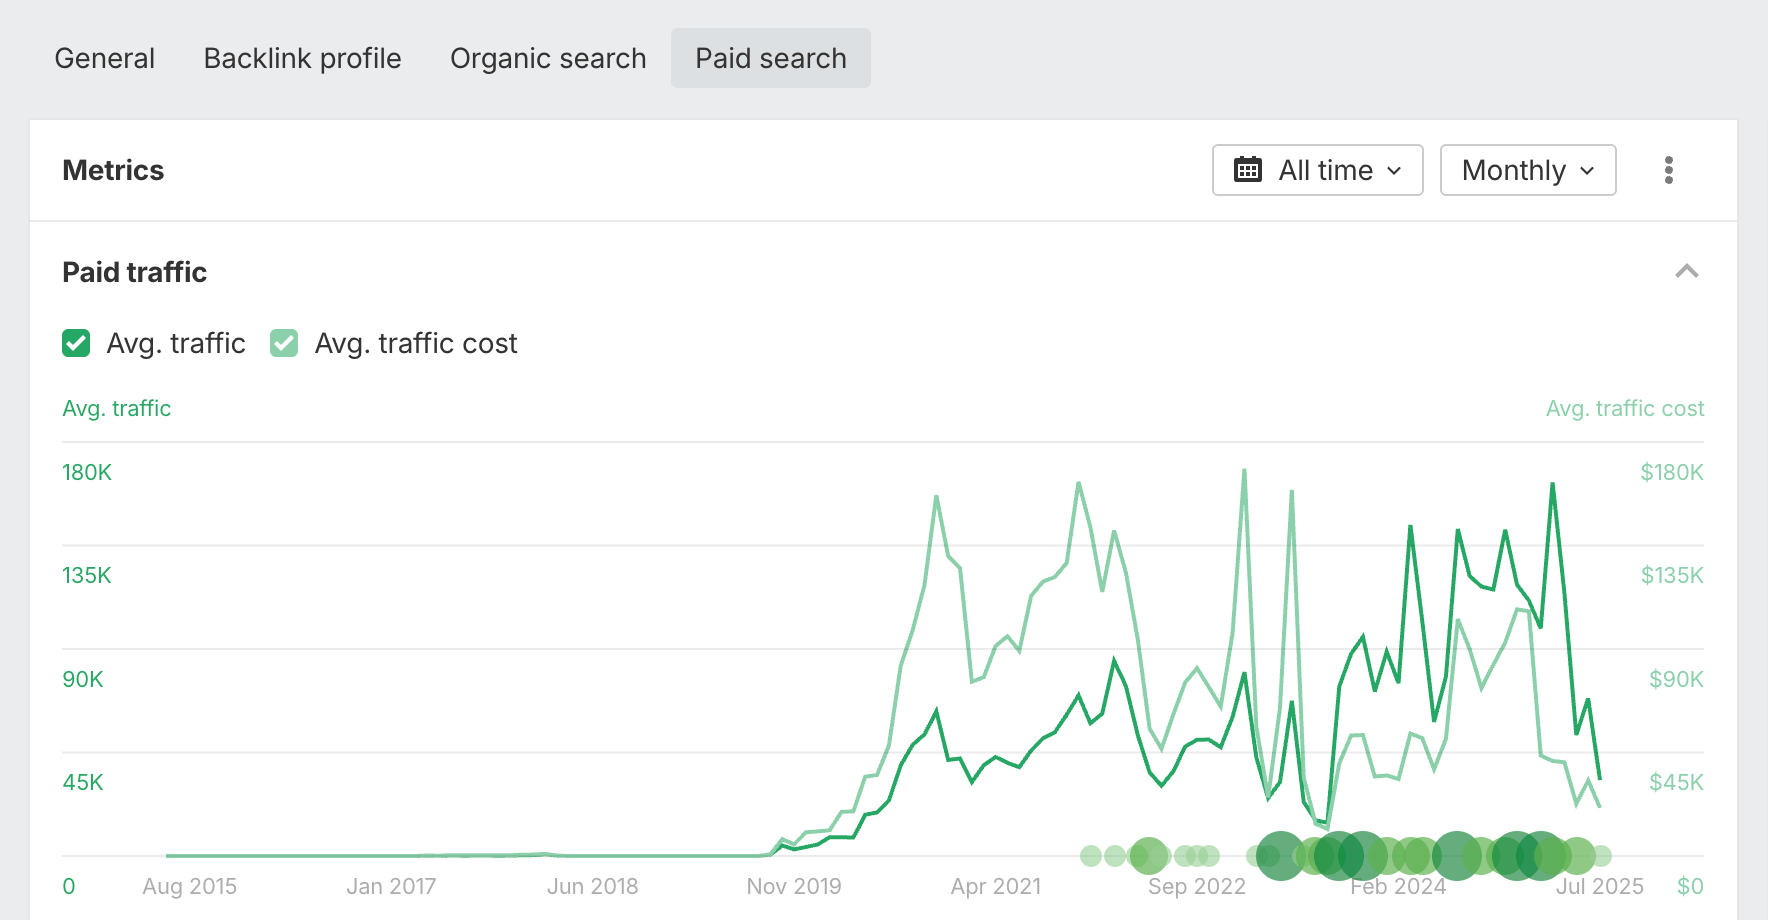Click the Avg. traffic checkmark icon
The height and width of the screenshot is (920, 1768).
pyautogui.click(x=76, y=343)
